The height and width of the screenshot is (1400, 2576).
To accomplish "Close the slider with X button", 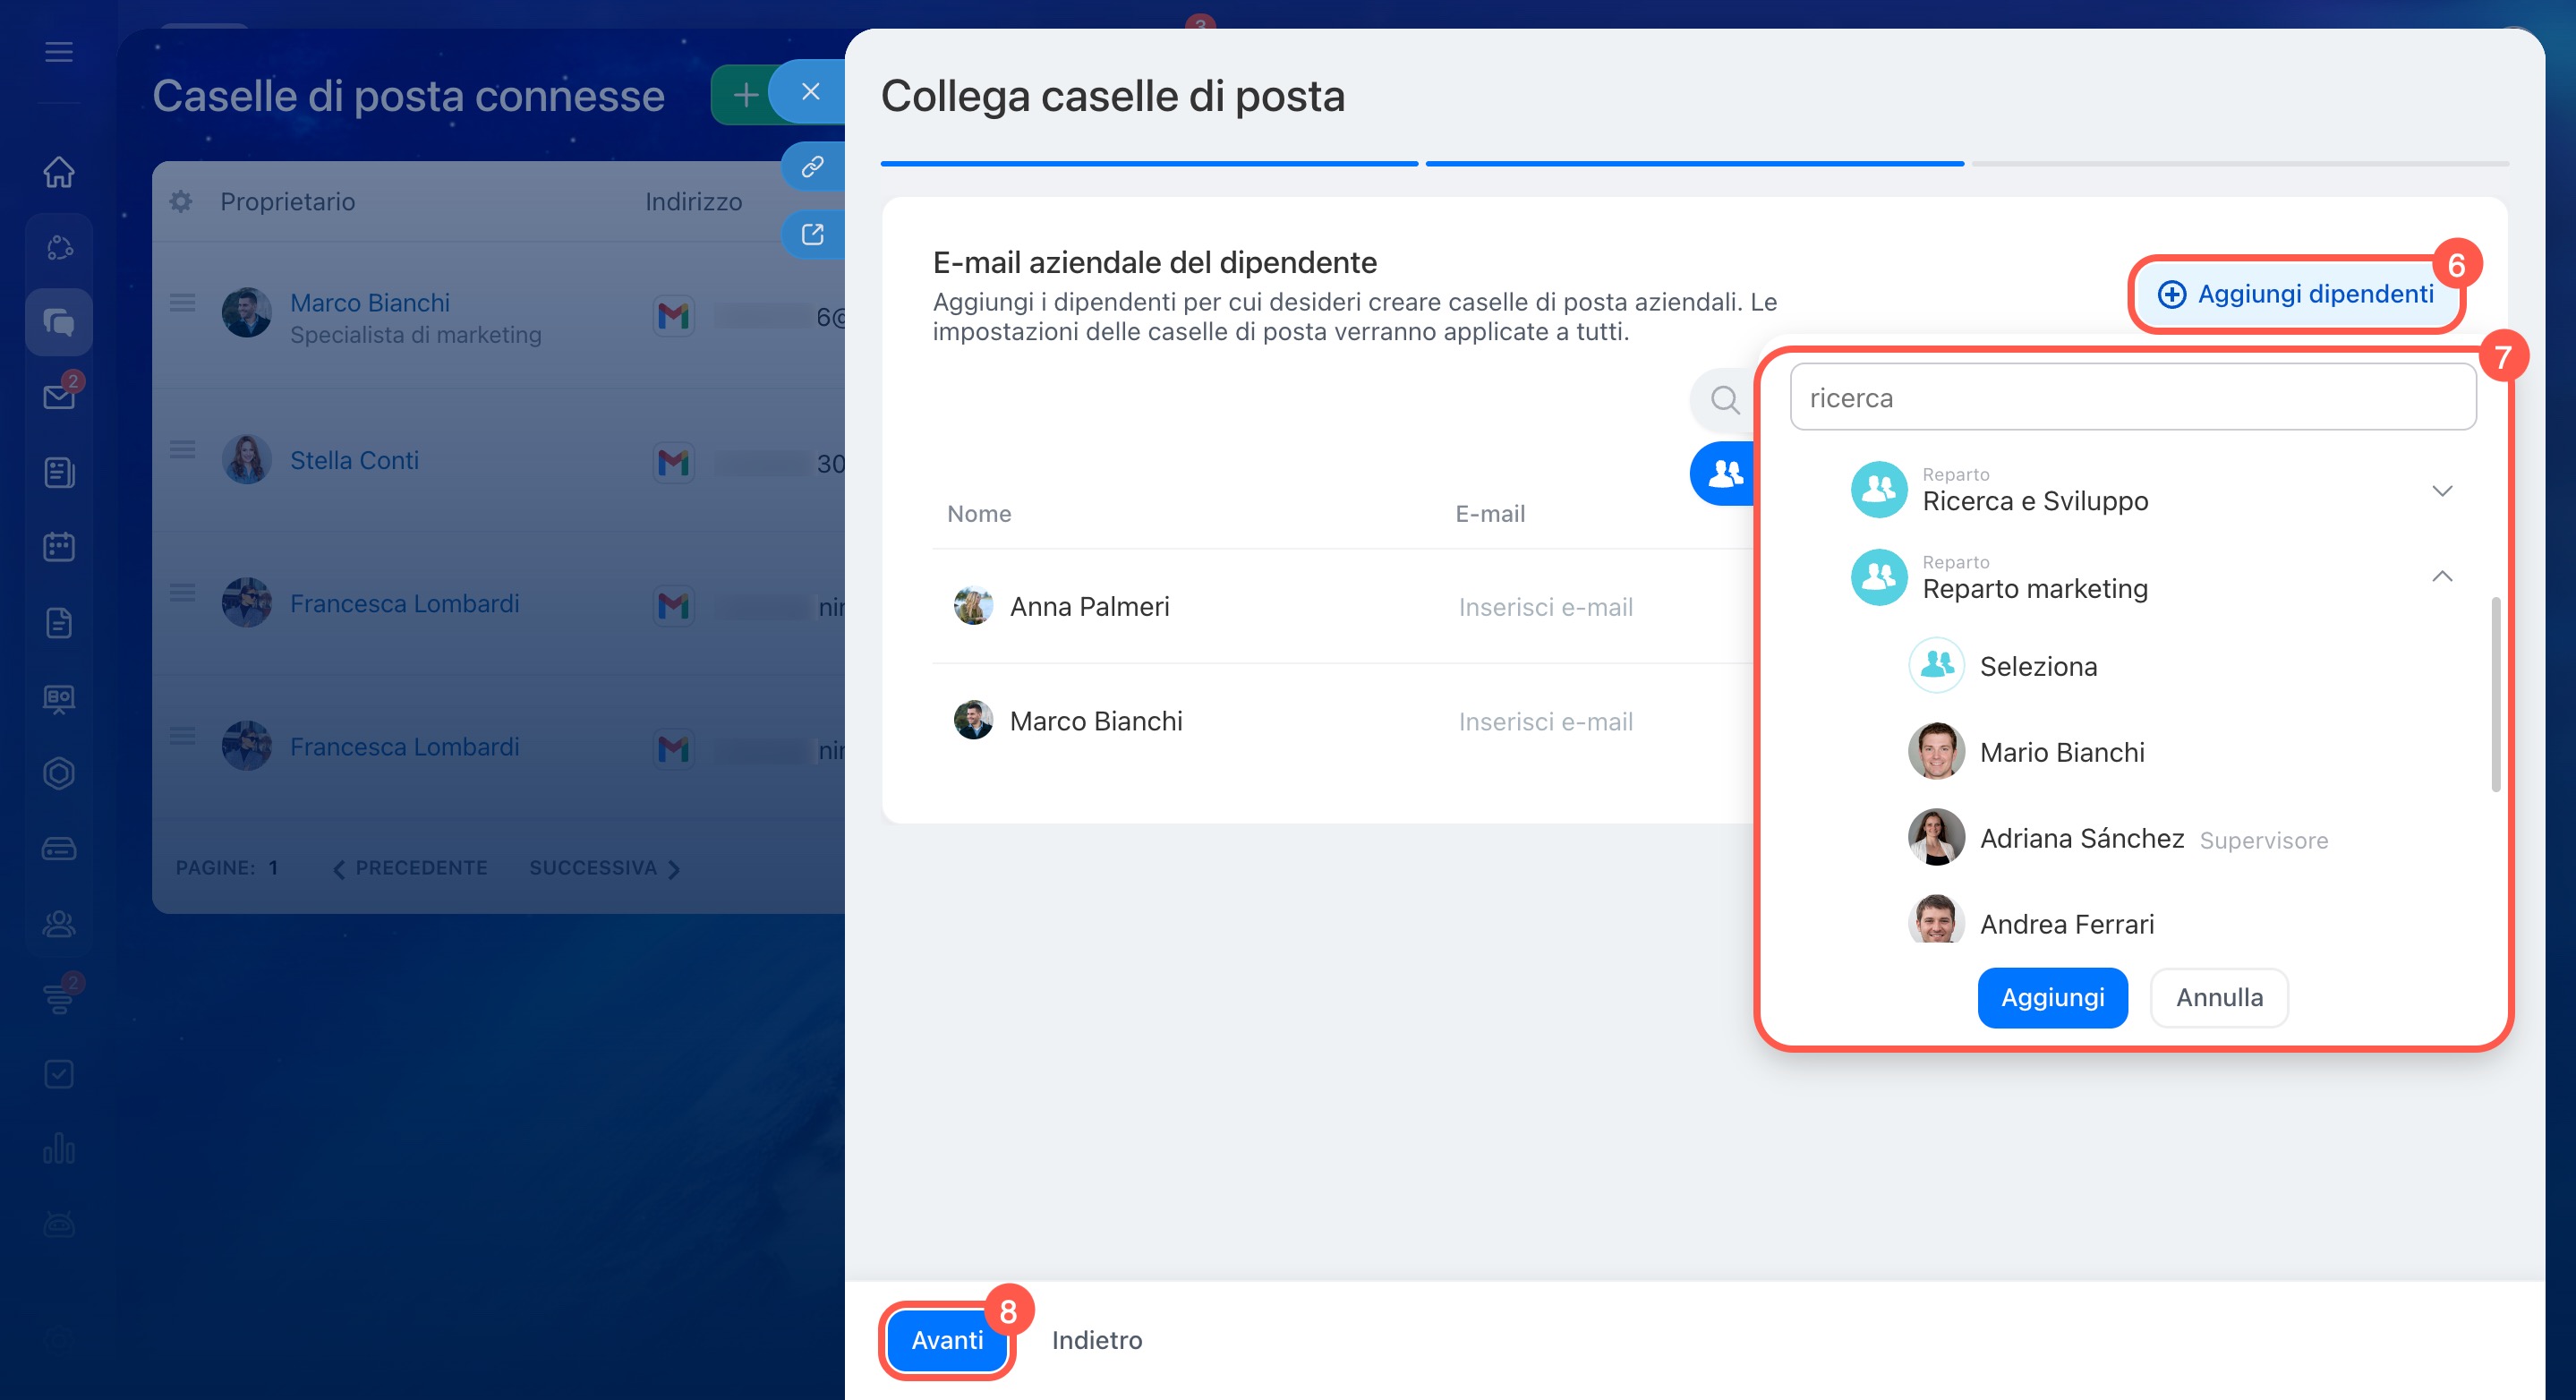I will 810,92.
